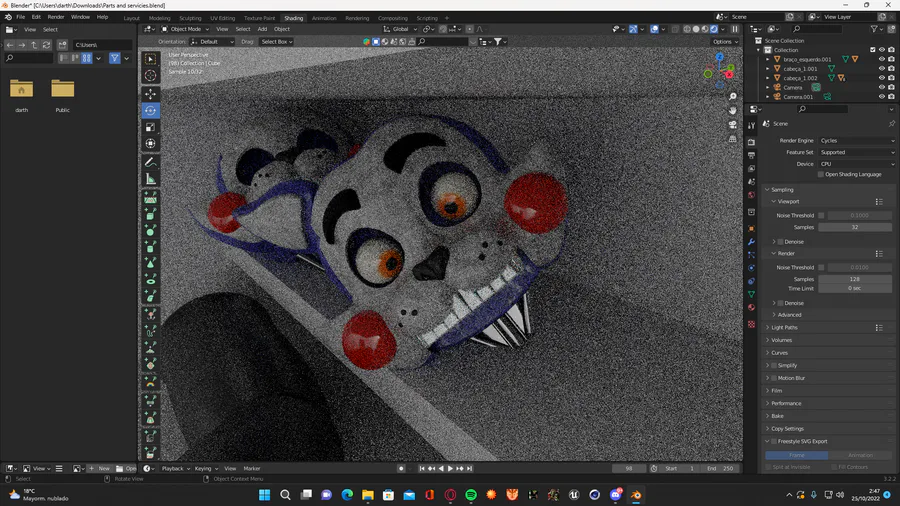Open the darth folder in file browser

(21, 95)
